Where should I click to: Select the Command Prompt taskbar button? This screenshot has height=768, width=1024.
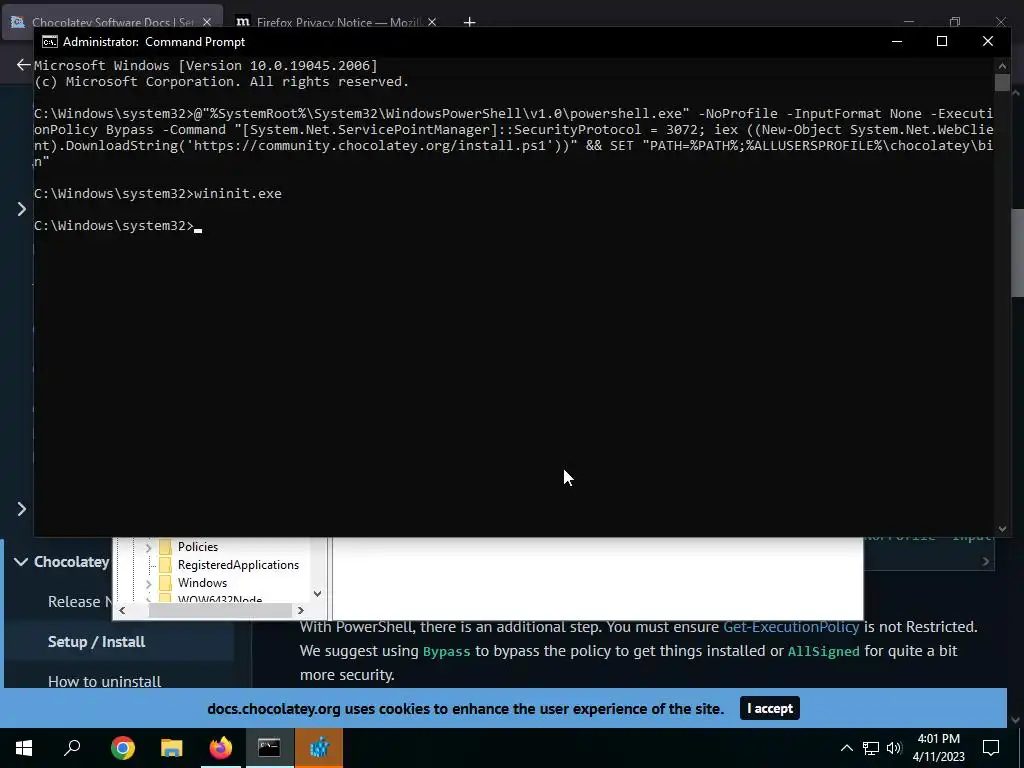click(x=269, y=748)
